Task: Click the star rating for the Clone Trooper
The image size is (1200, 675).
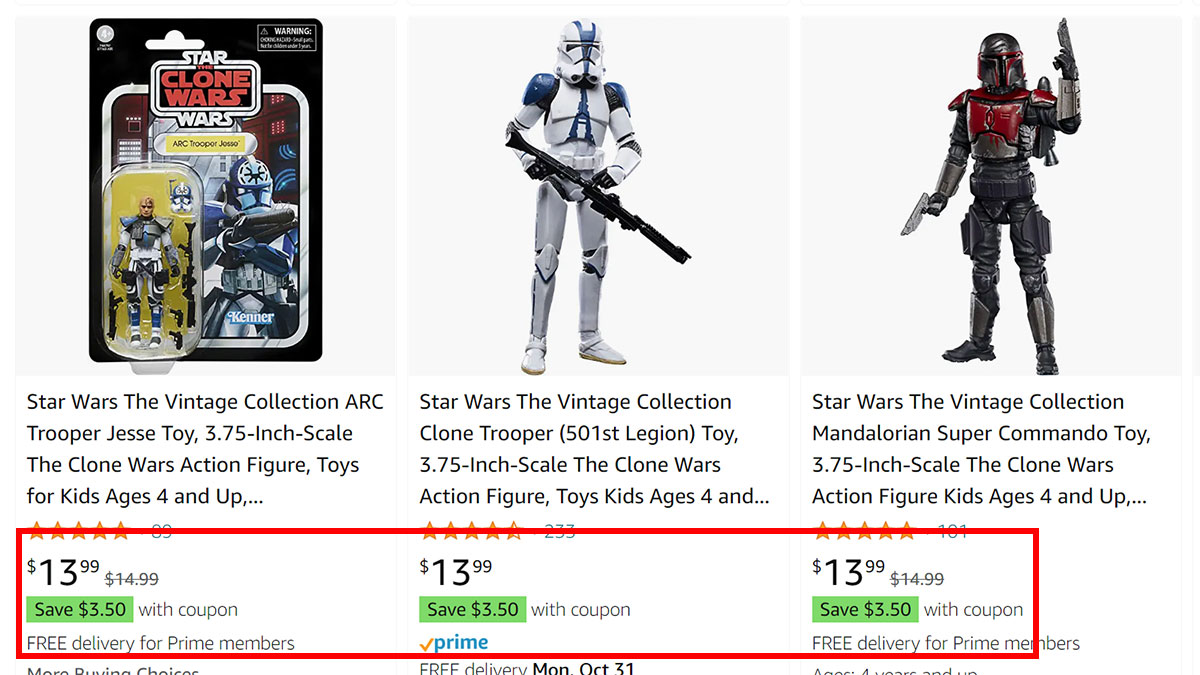Action: [471, 531]
